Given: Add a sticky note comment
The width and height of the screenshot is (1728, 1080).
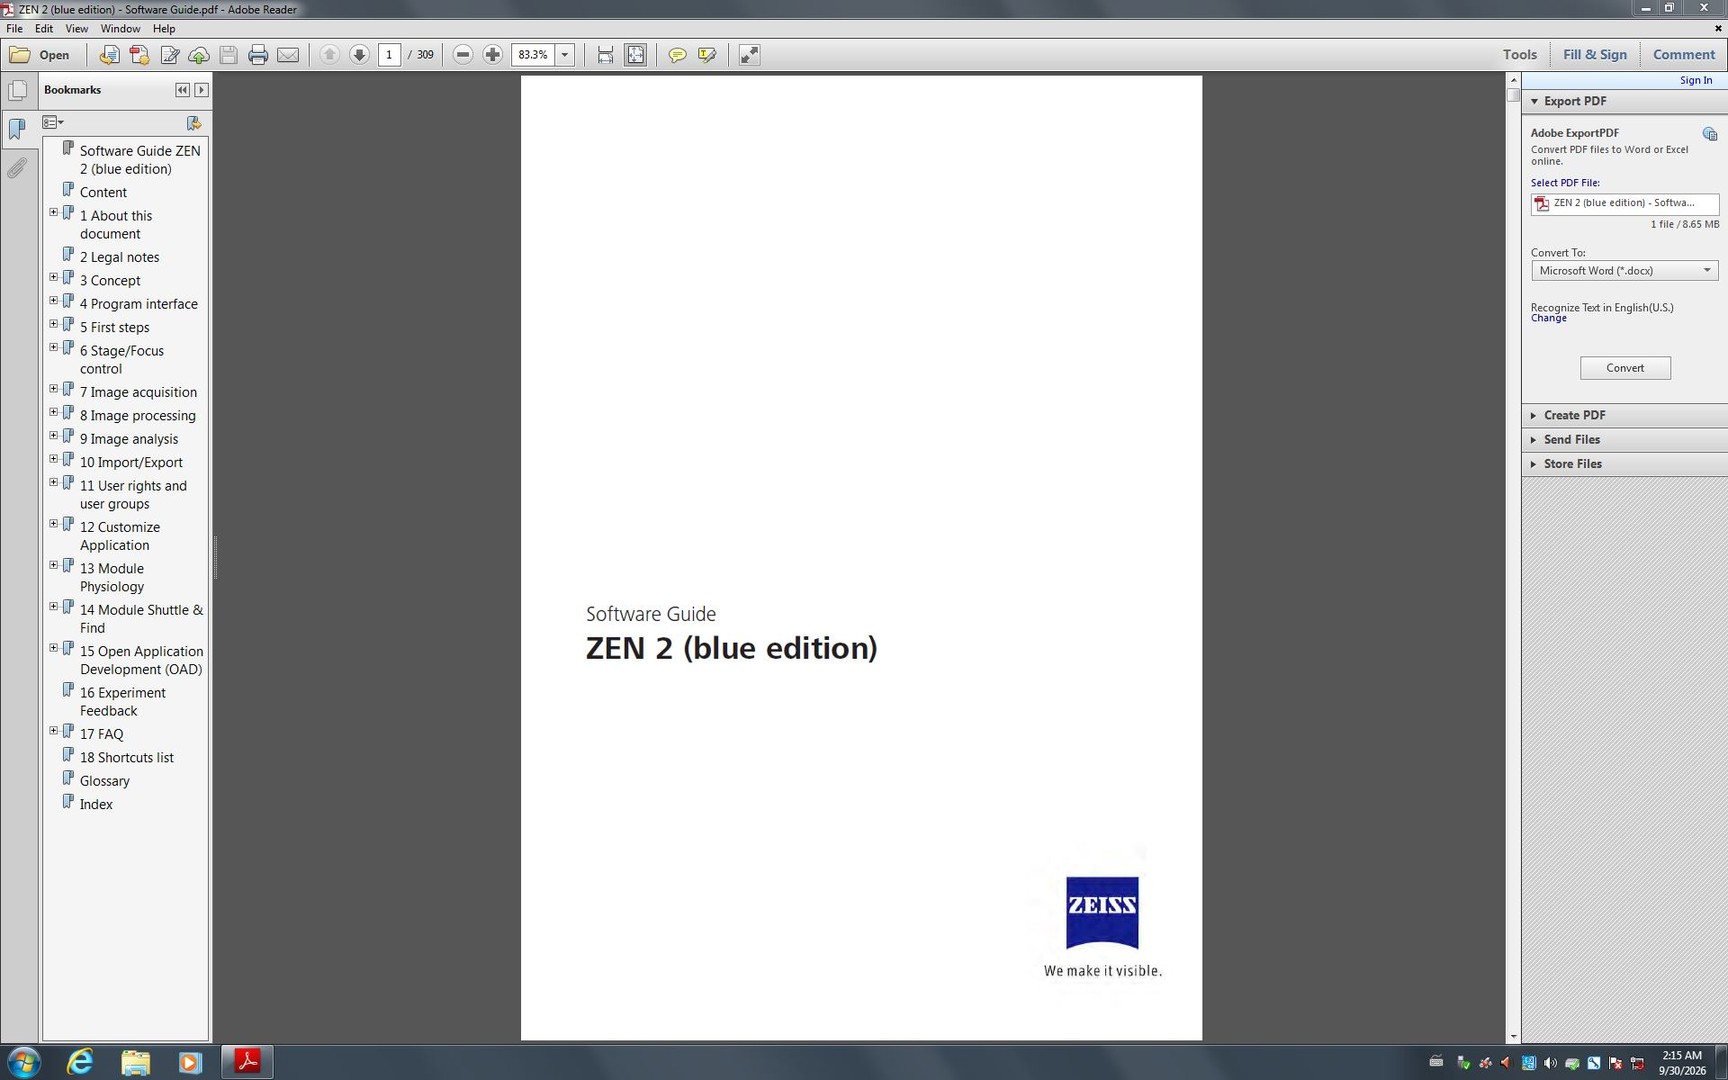Looking at the screenshot, I should coord(677,55).
